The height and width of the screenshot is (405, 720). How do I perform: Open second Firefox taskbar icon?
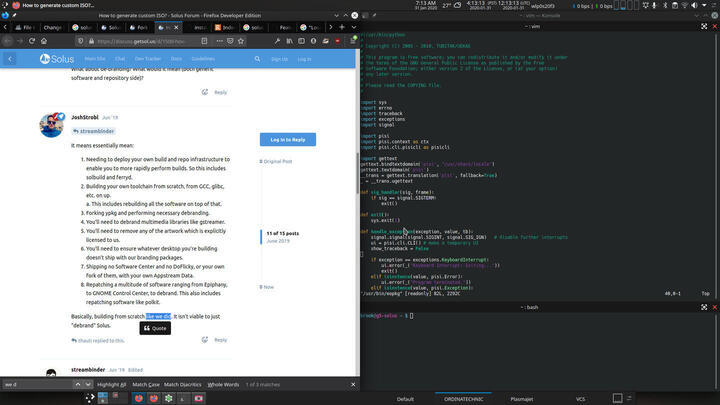154,399
